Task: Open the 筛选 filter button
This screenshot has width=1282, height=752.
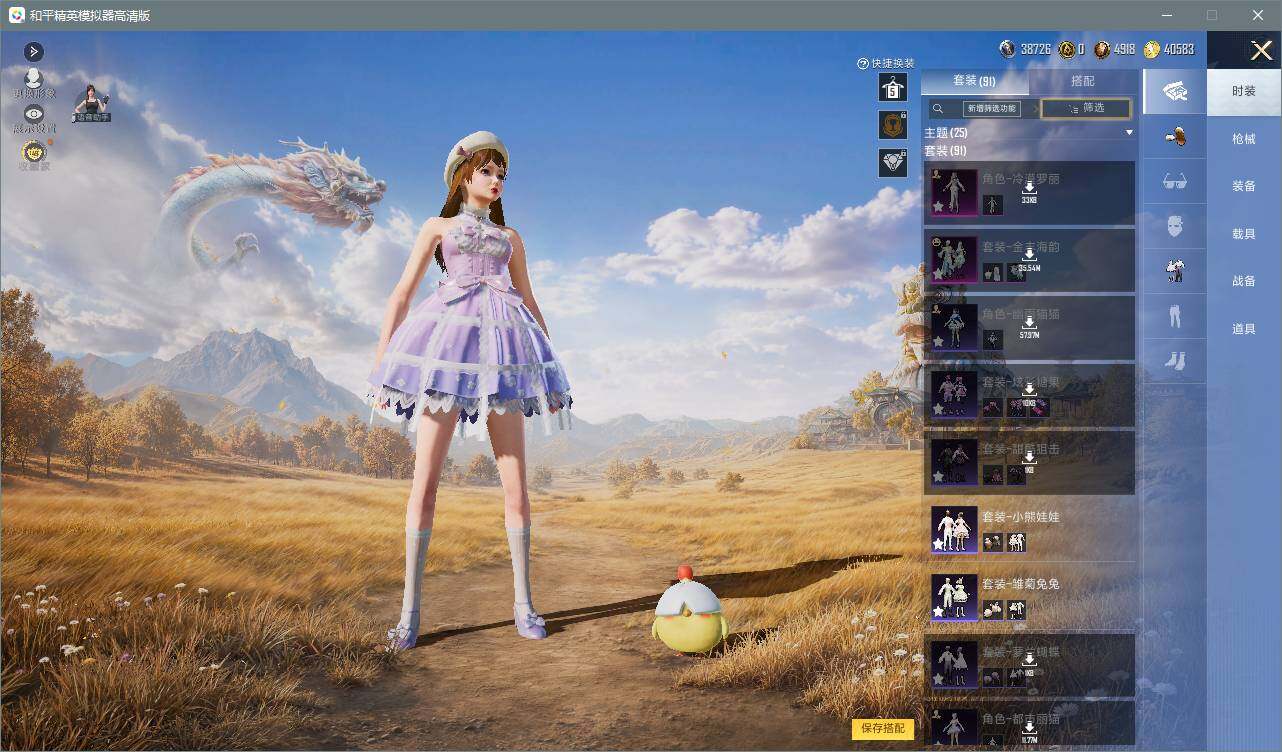Action: 1086,108
